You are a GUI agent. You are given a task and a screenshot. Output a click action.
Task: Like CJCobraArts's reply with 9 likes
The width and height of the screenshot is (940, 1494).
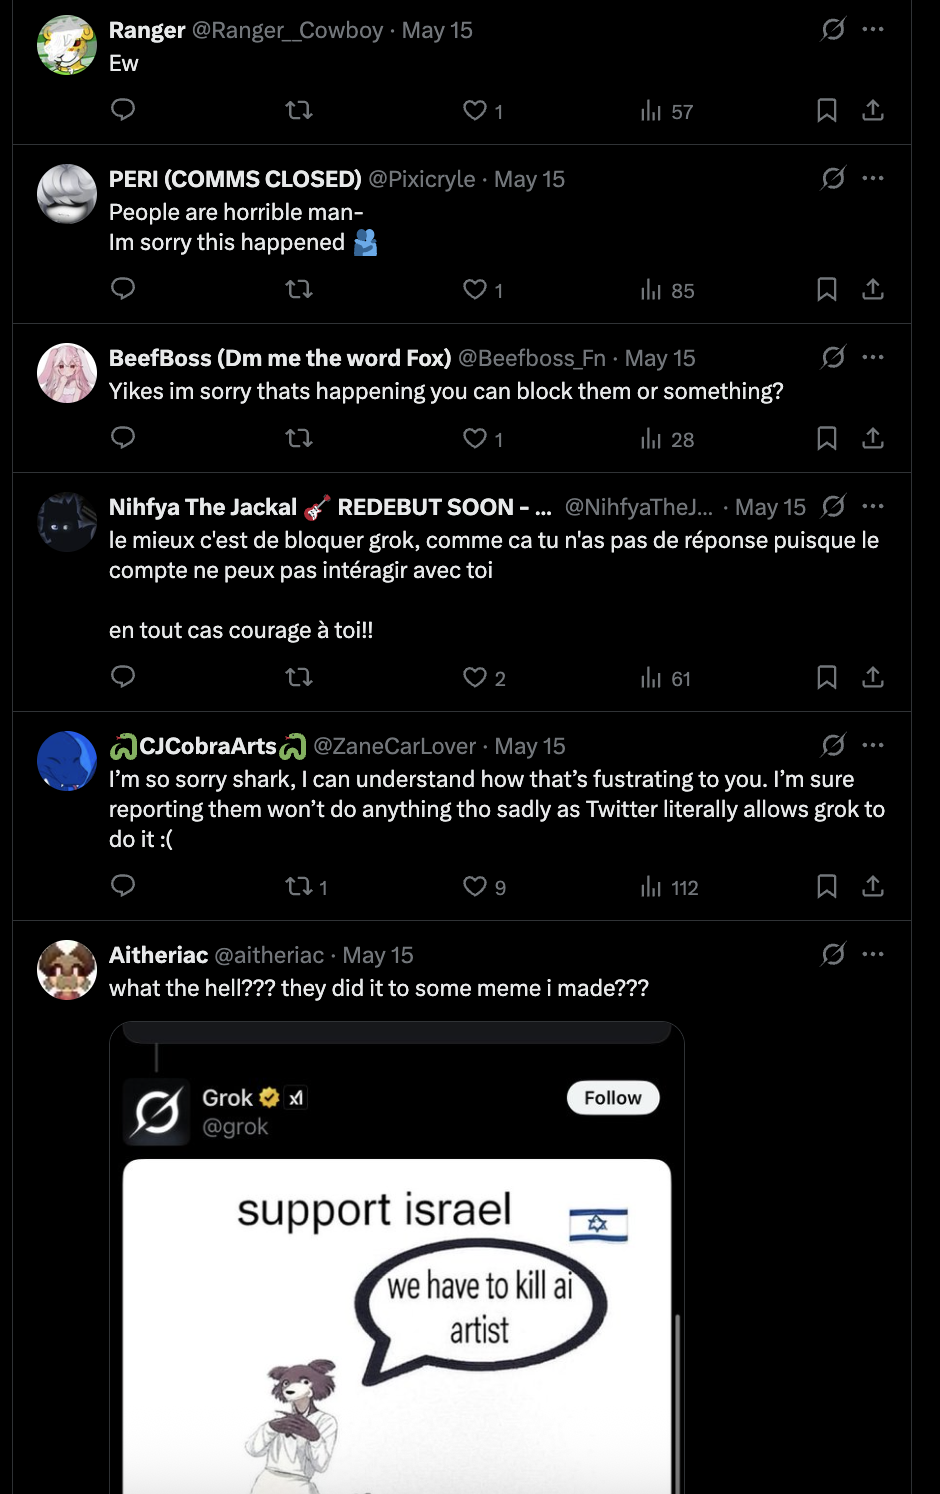(475, 886)
